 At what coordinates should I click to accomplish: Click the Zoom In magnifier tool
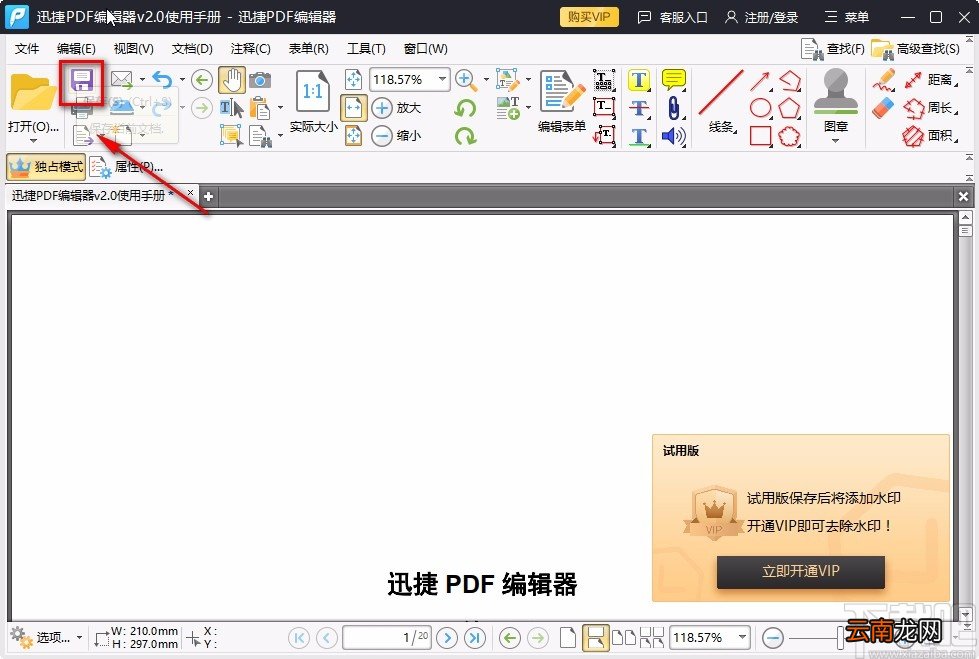click(x=465, y=80)
